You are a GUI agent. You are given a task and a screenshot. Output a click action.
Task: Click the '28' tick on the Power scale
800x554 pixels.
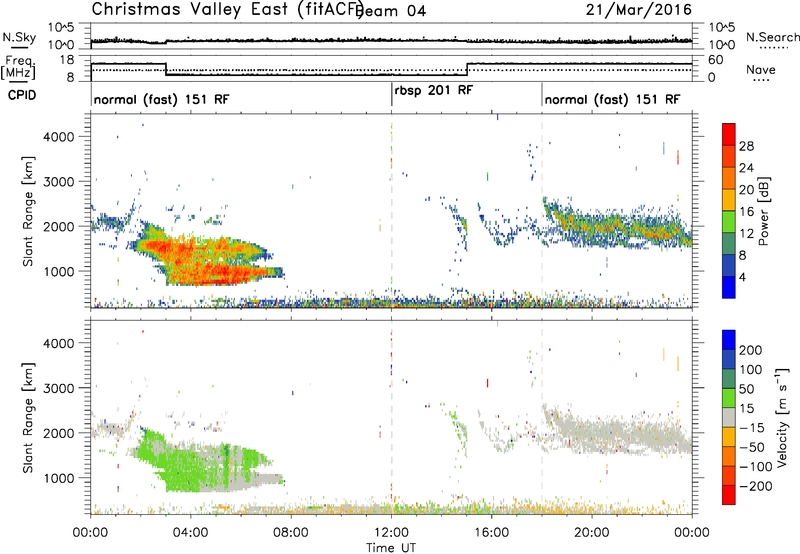[x=746, y=146]
